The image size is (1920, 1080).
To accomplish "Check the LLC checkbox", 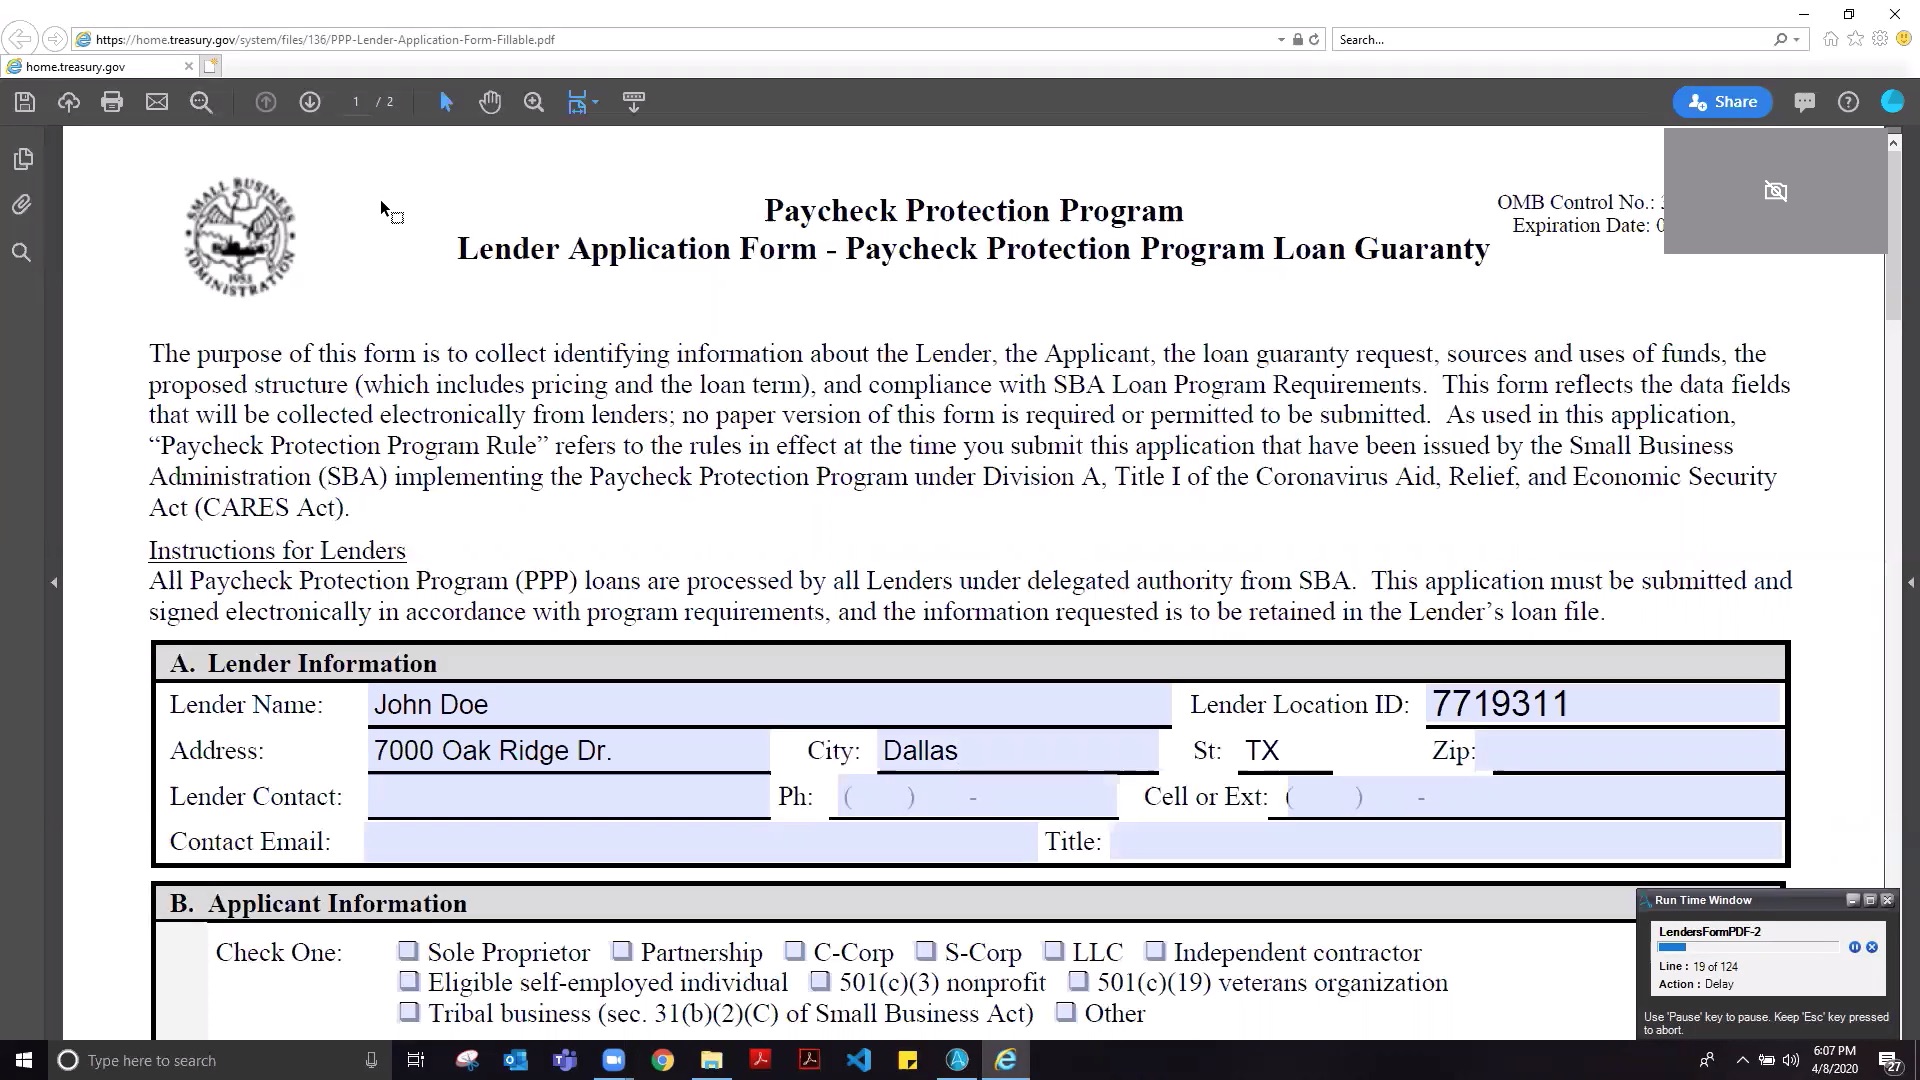I will (1054, 951).
